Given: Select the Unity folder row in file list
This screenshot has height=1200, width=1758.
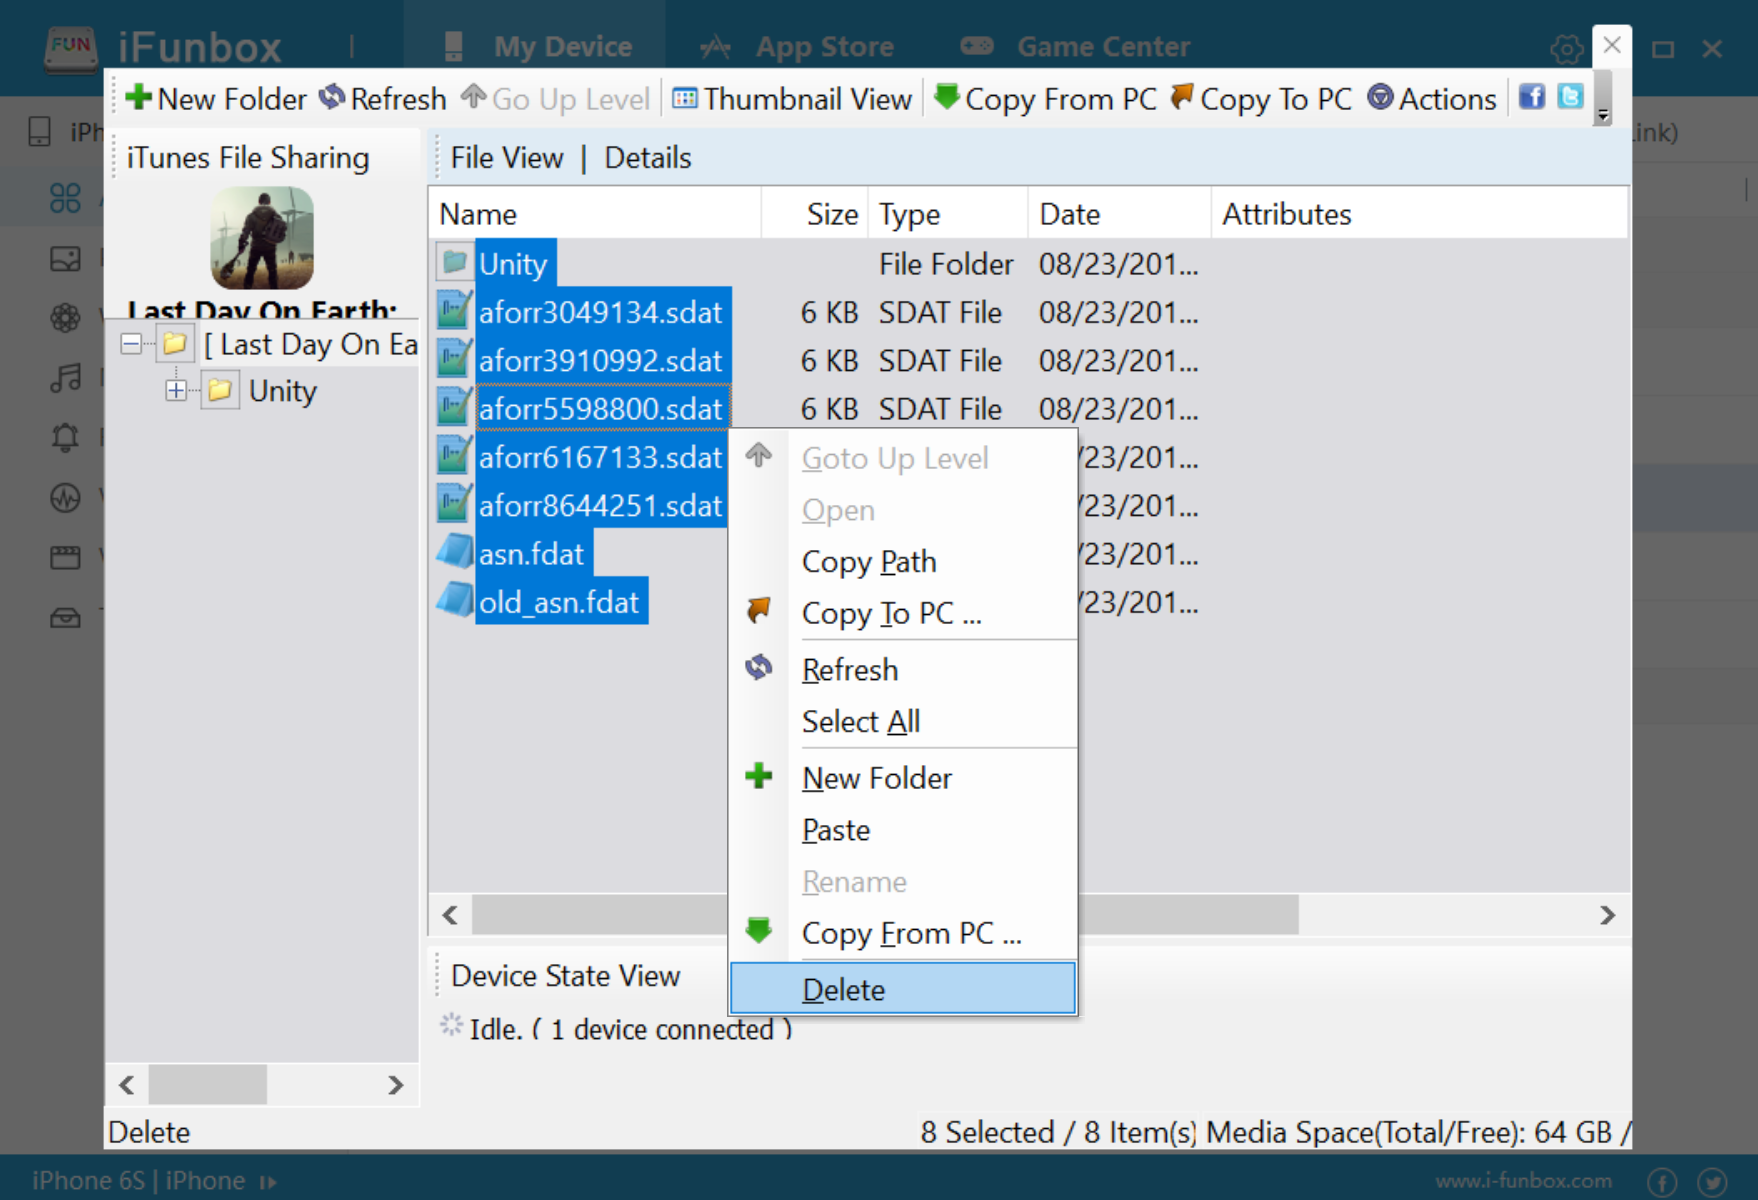Looking at the screenshot, I should tap(514, 264).
